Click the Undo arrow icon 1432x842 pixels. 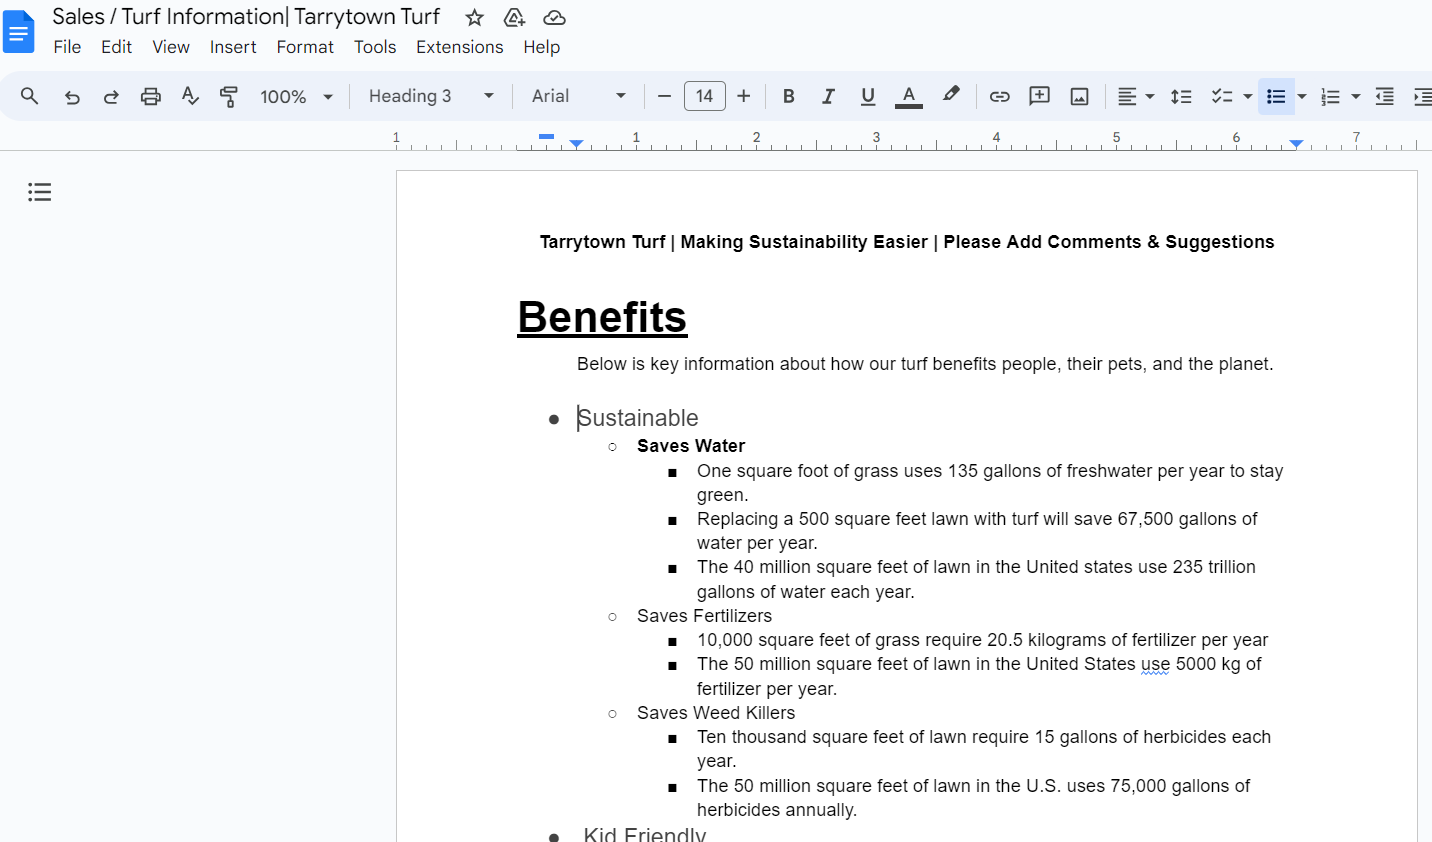72,96
